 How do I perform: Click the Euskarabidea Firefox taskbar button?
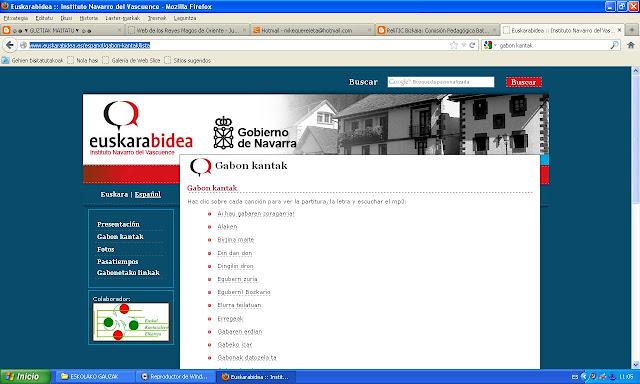(256, 377)
